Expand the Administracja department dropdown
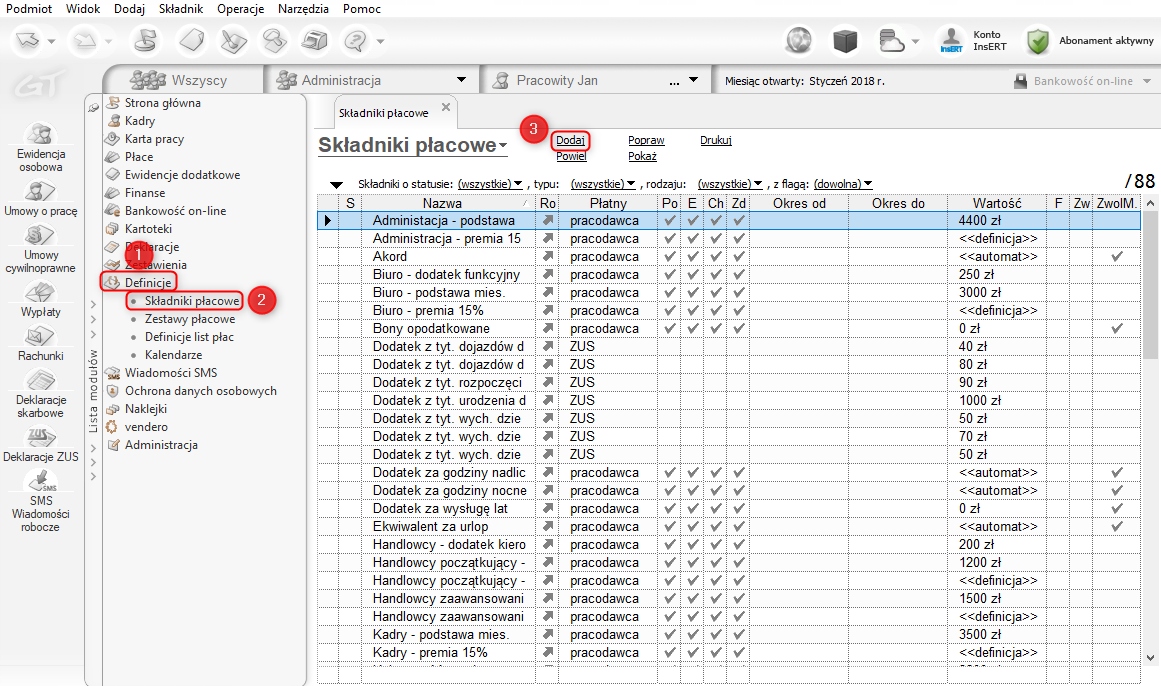The image size is (1161, 686). point(461,80)
